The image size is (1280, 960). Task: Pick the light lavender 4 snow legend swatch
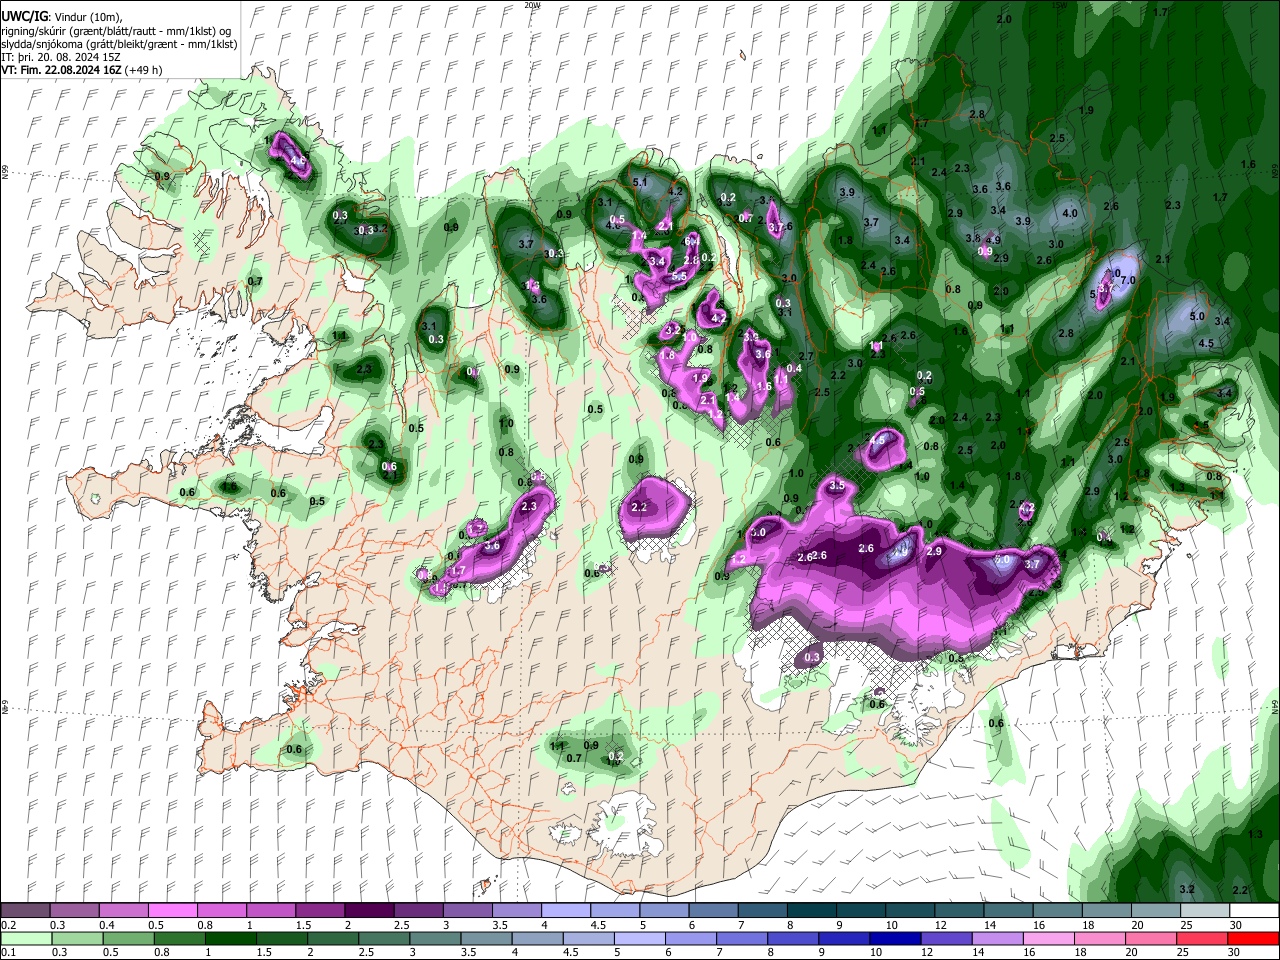(565, 911)
